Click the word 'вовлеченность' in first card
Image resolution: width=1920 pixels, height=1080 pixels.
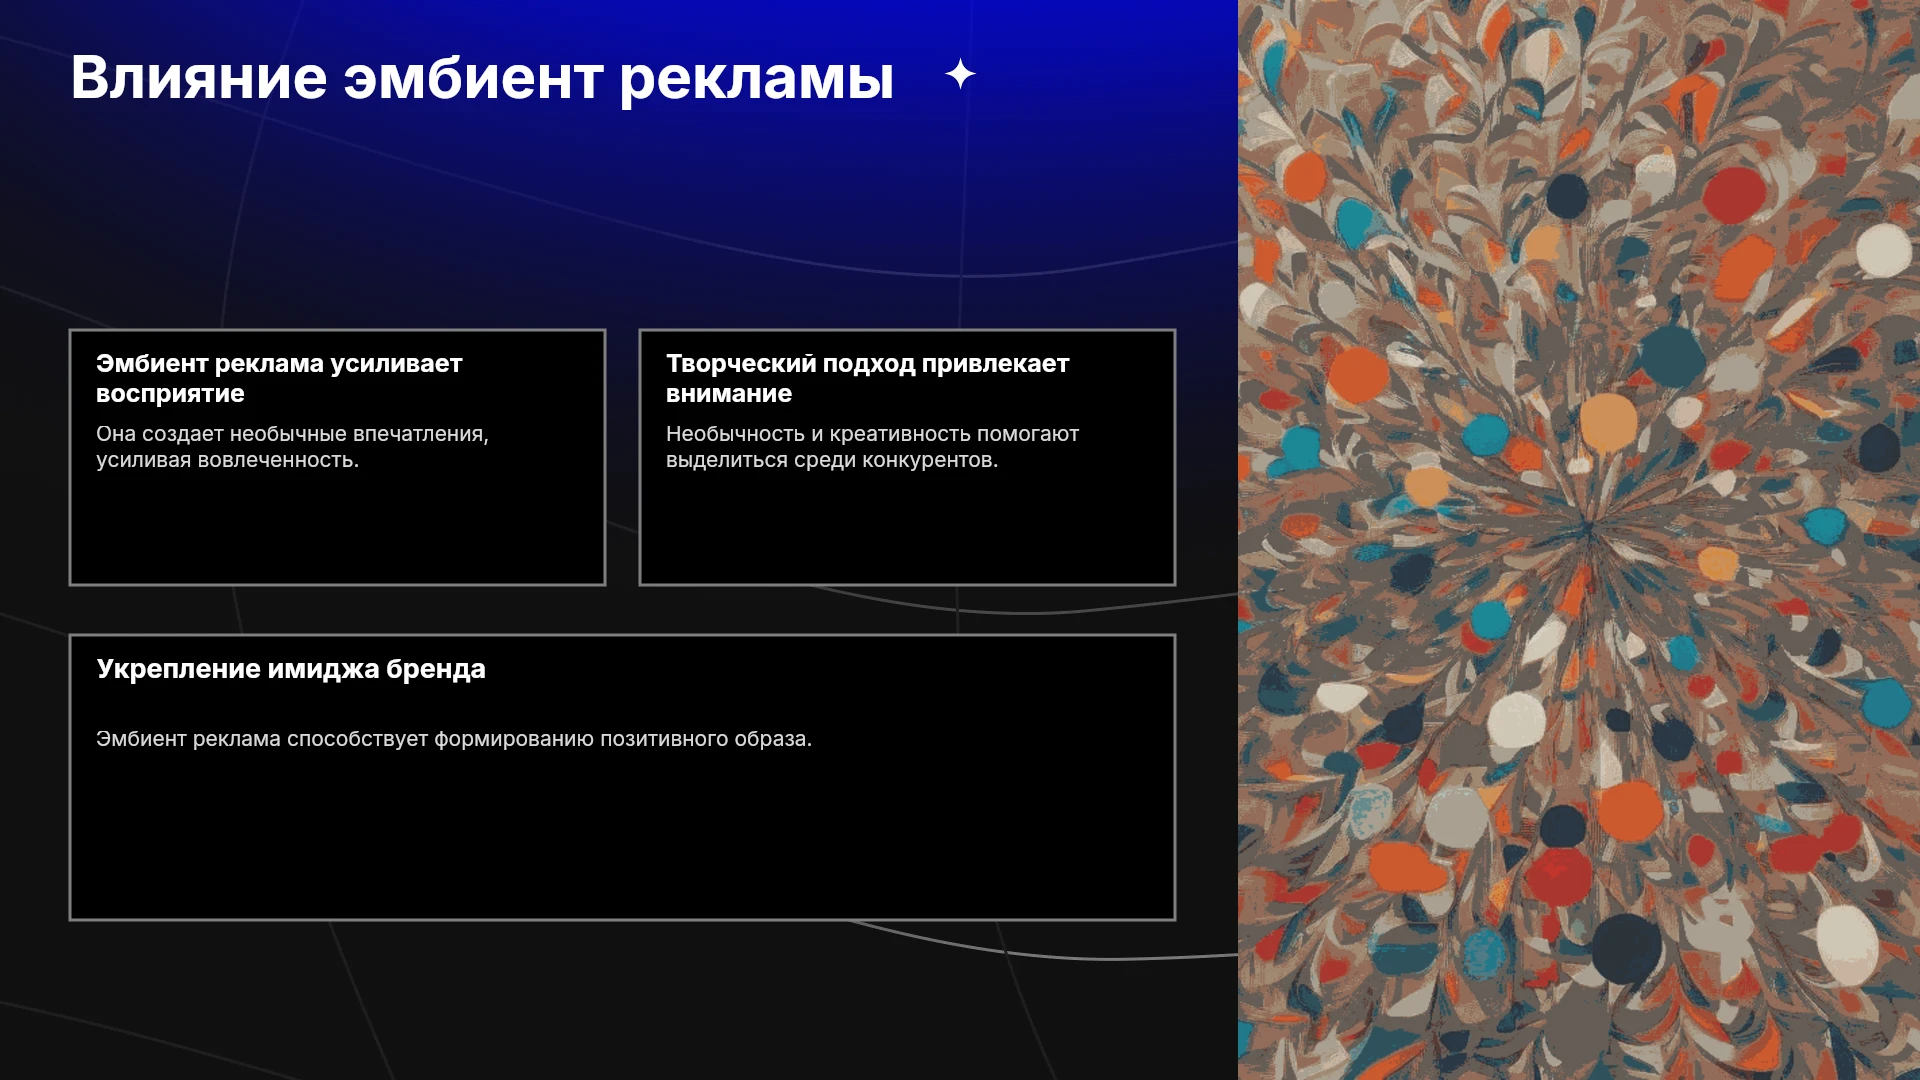click(x=275, y=460)
